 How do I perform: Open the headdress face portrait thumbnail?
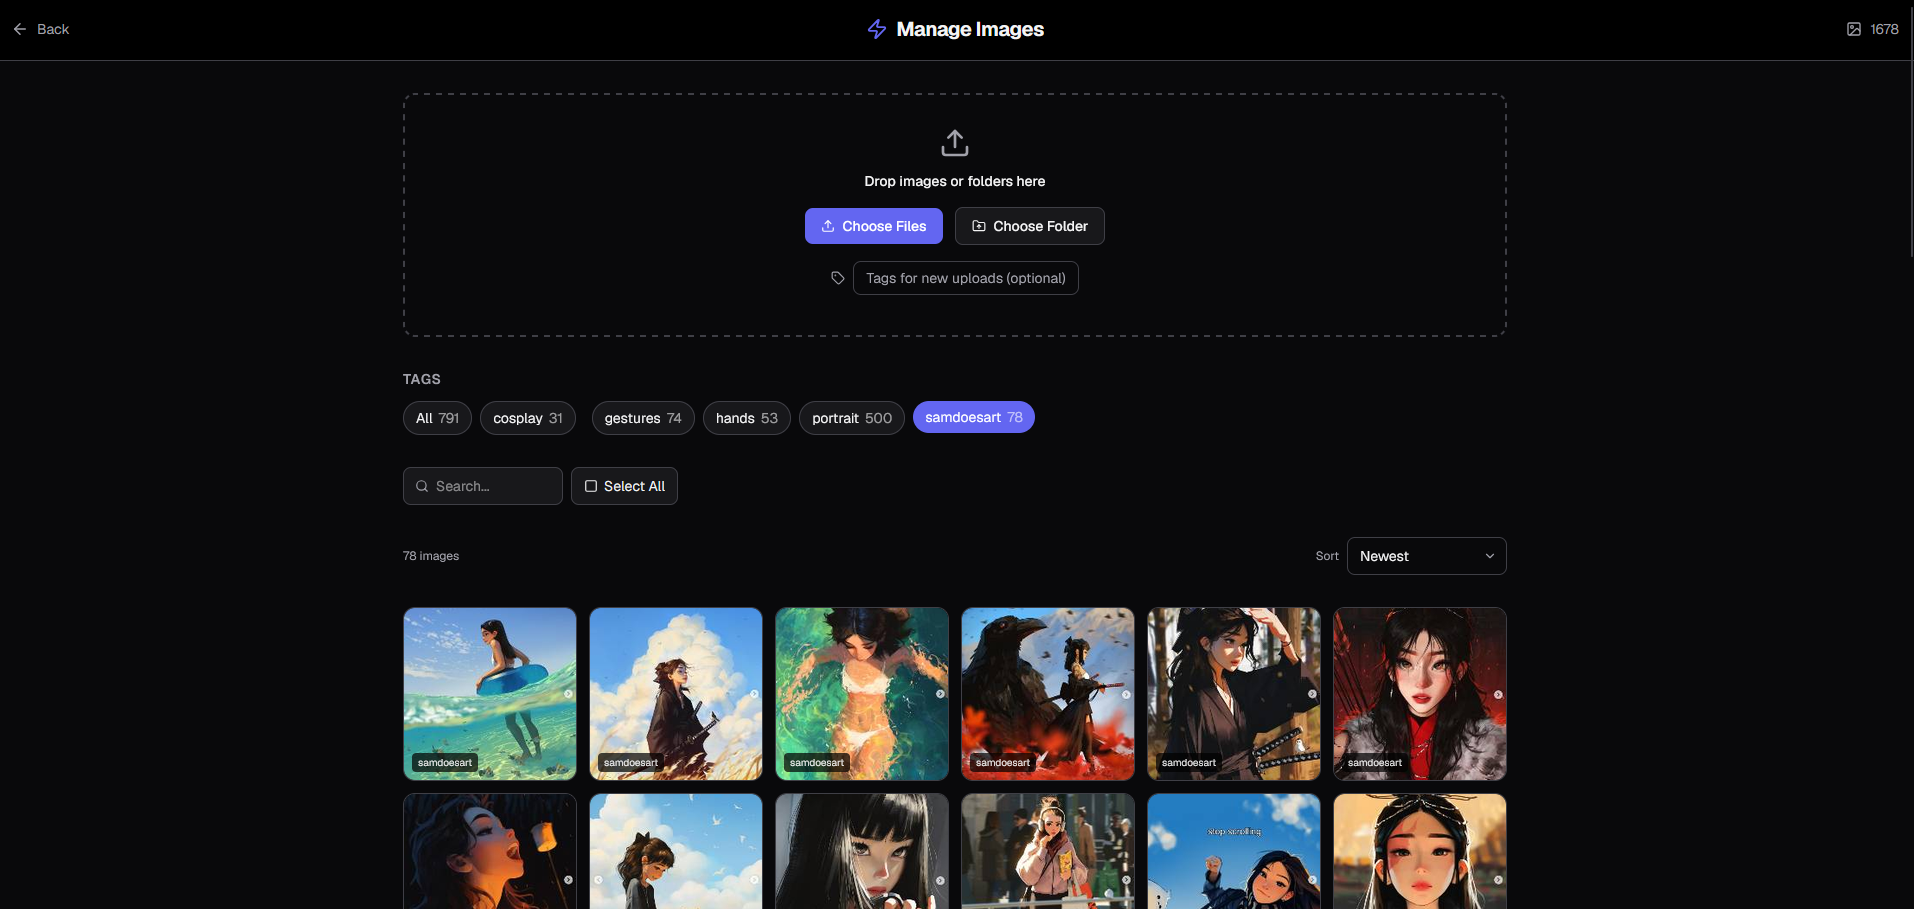coord(1420,851)
